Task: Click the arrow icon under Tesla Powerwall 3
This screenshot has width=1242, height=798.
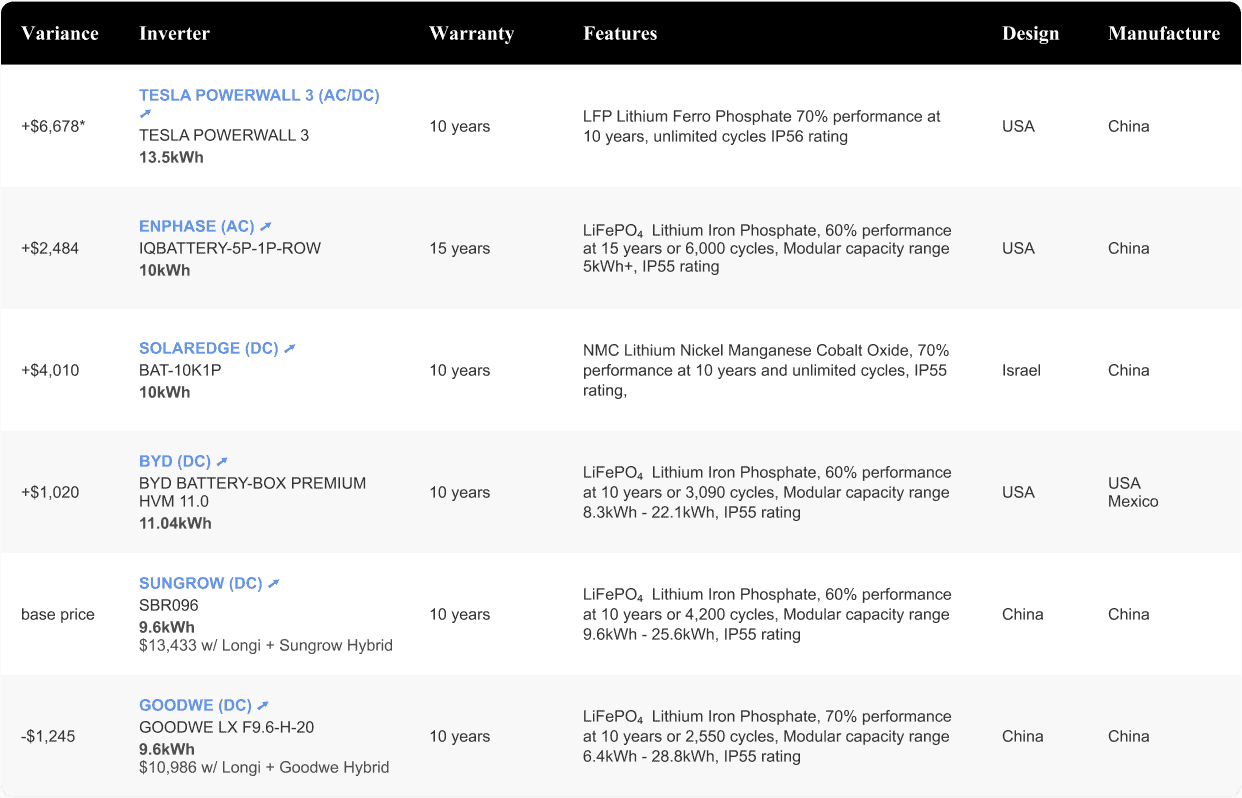Action: pos(145,115)
